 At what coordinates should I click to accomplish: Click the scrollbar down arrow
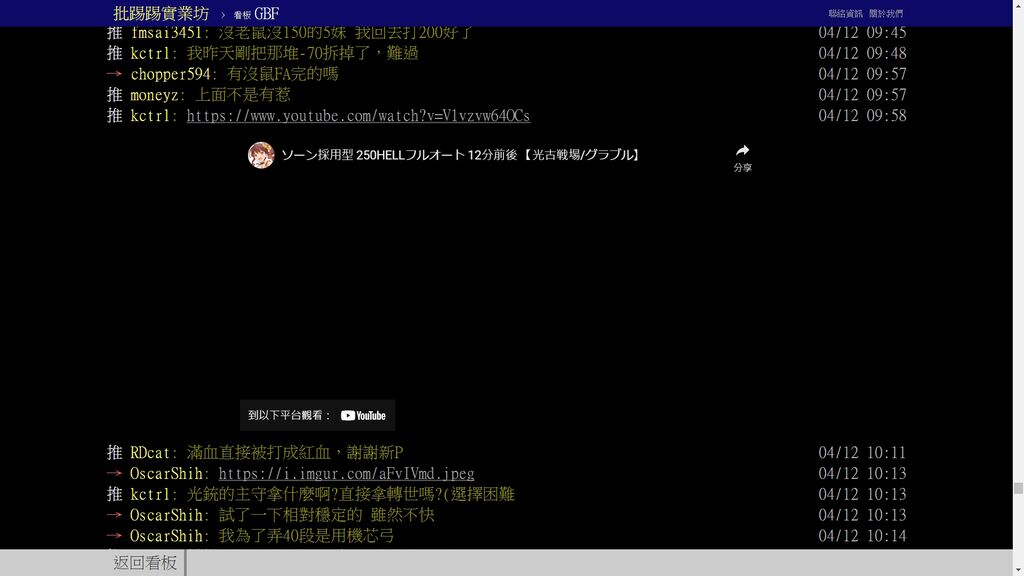[x=1018, y=569]
